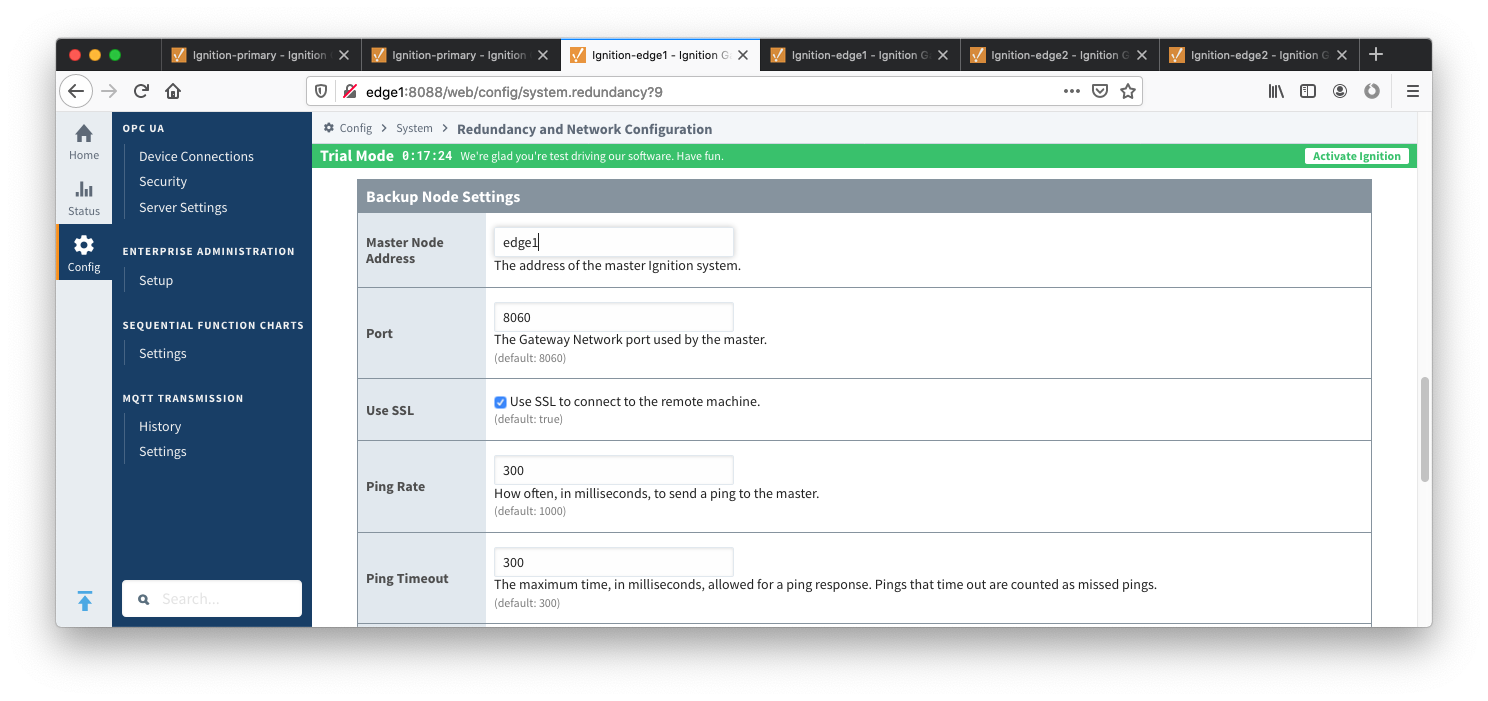Go back to the previous page
Screen dimensions: 1488x701
76,91
